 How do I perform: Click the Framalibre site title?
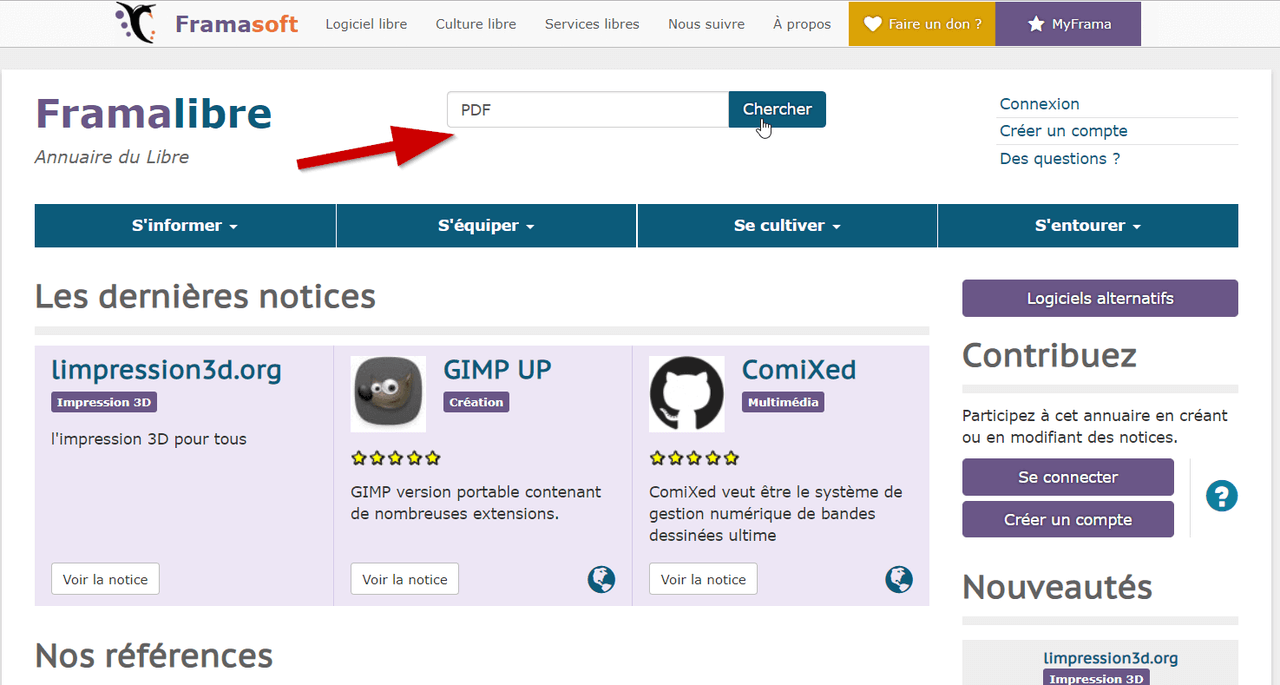pyautogui.click(x=154, y=114)
